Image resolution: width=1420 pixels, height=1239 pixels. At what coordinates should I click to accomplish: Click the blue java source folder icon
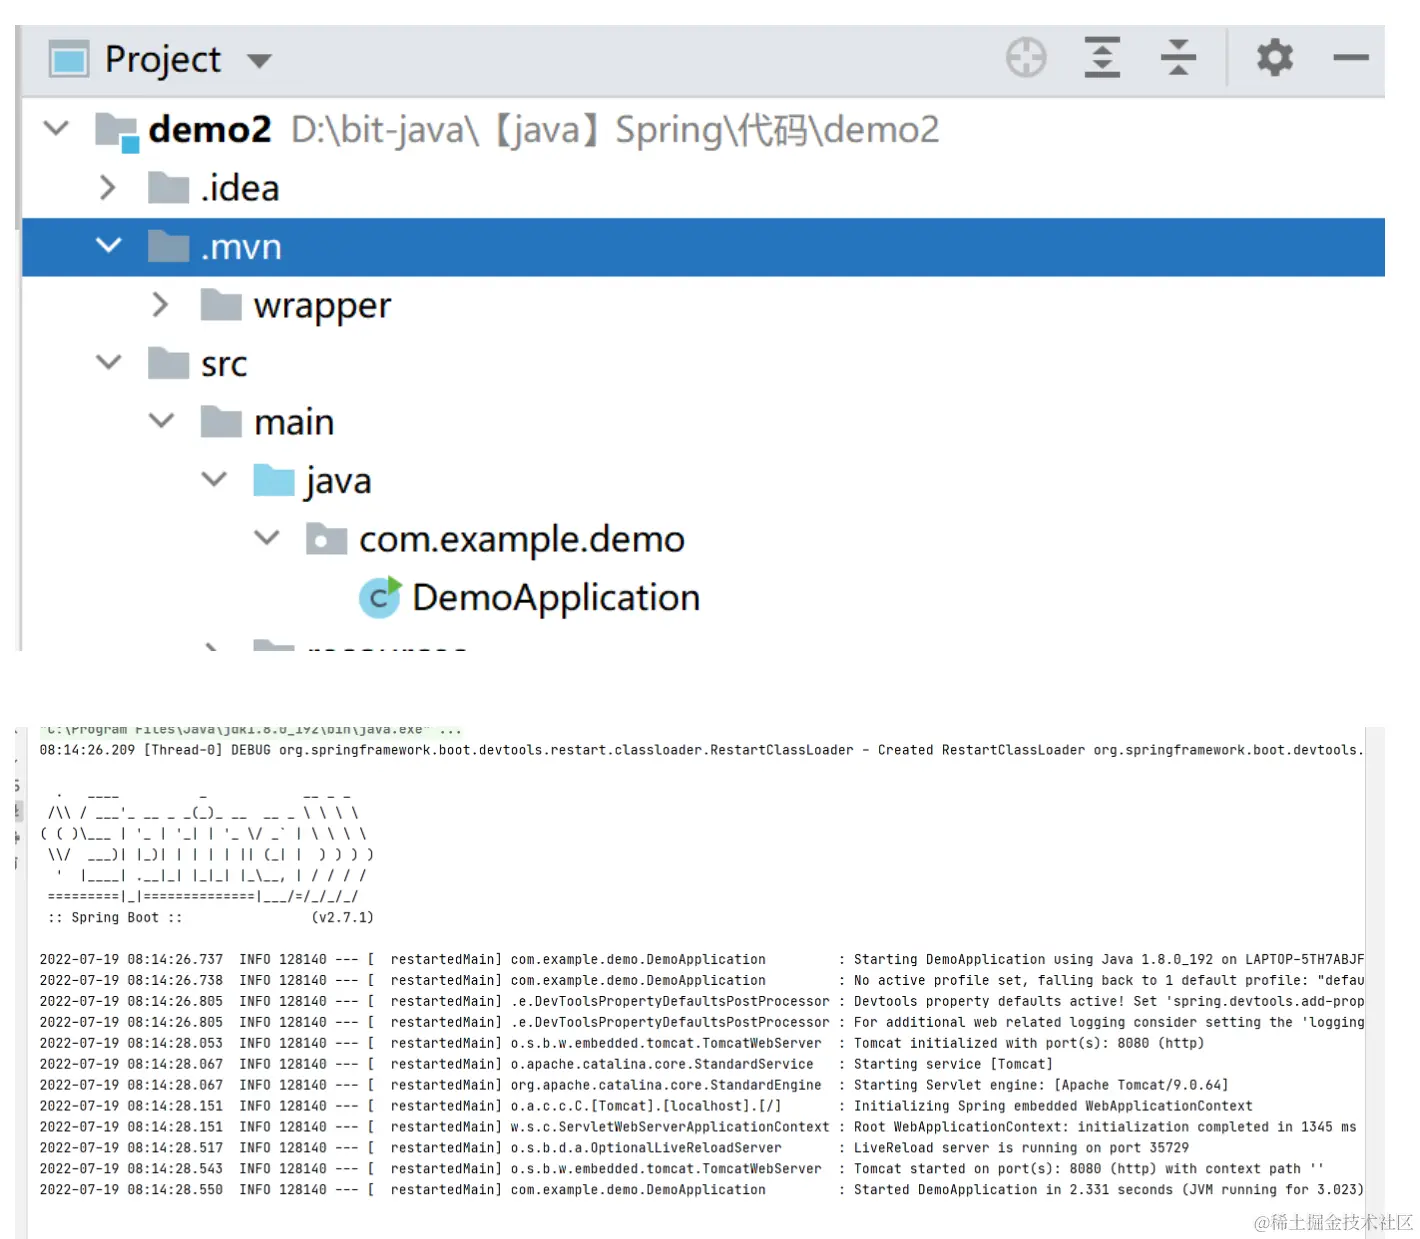click(274, 480)
